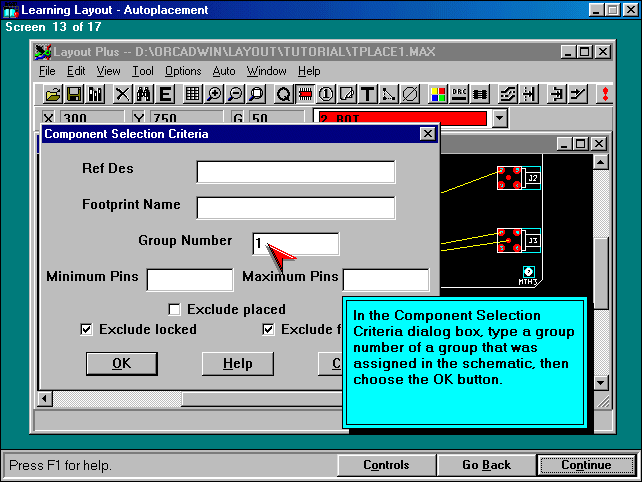Expand the layer dropdown showing BOT
642x482 pixels.
tap(500, 119)
